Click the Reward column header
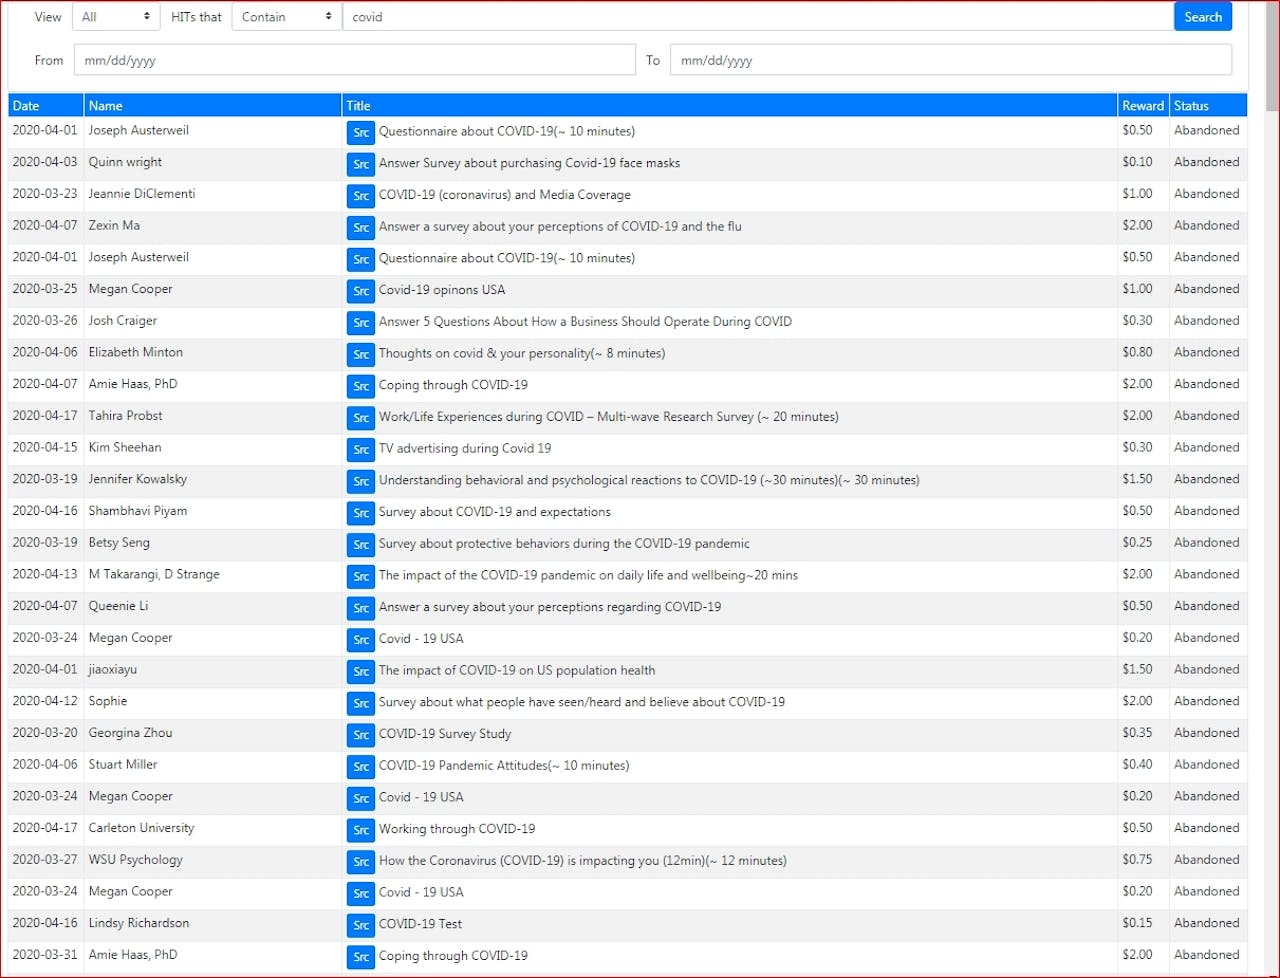This screenshot has width=1280, height=978. click(x=1142, y=106)
